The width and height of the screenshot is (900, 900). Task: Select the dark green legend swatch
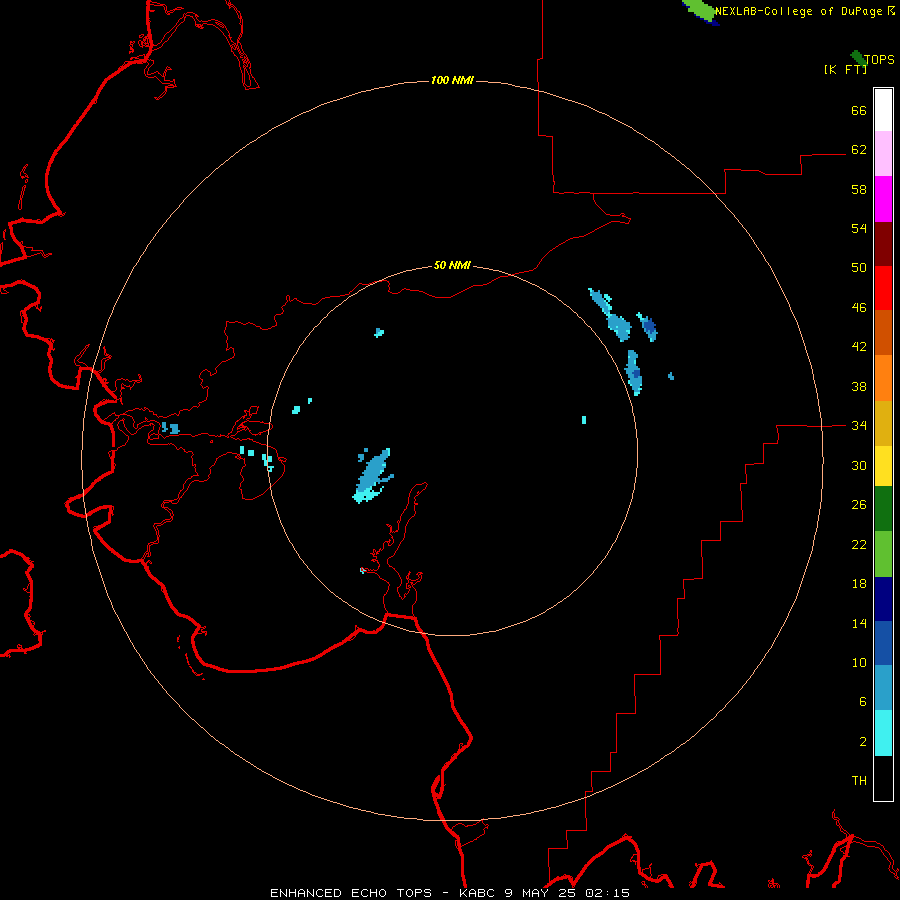[x=883, y=509]
